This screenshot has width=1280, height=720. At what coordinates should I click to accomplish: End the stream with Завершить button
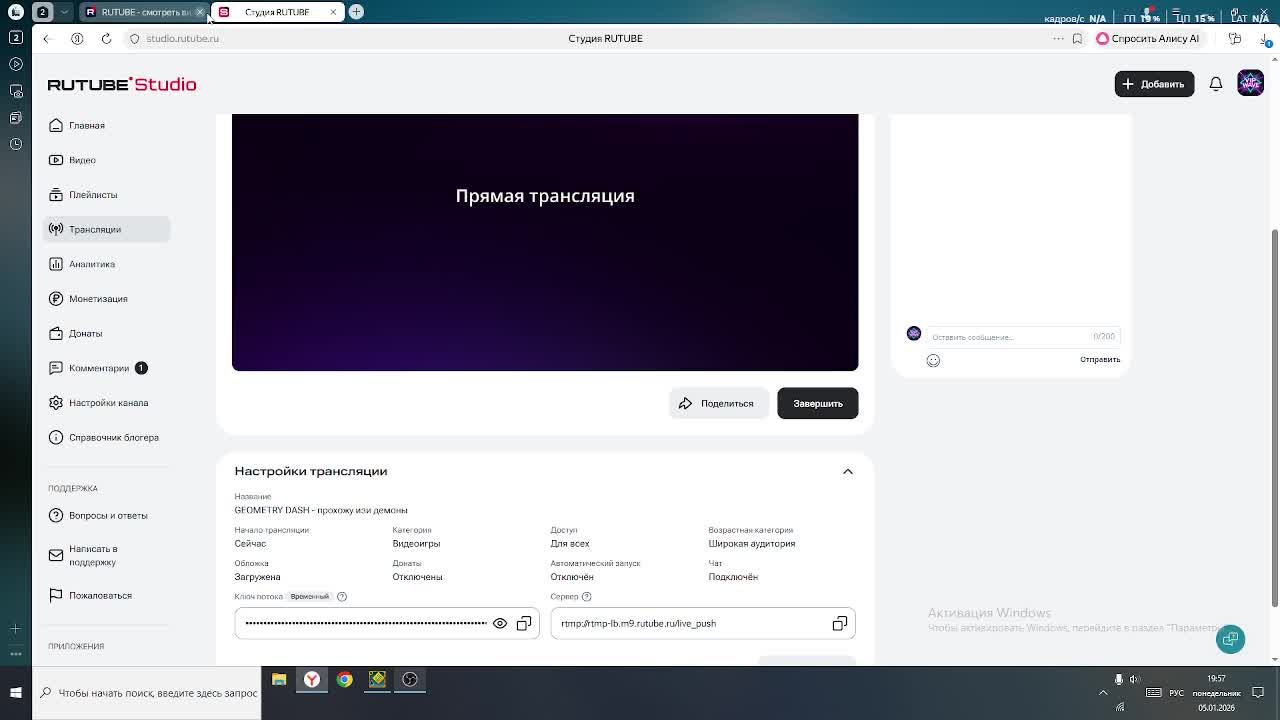pos(818,403)
